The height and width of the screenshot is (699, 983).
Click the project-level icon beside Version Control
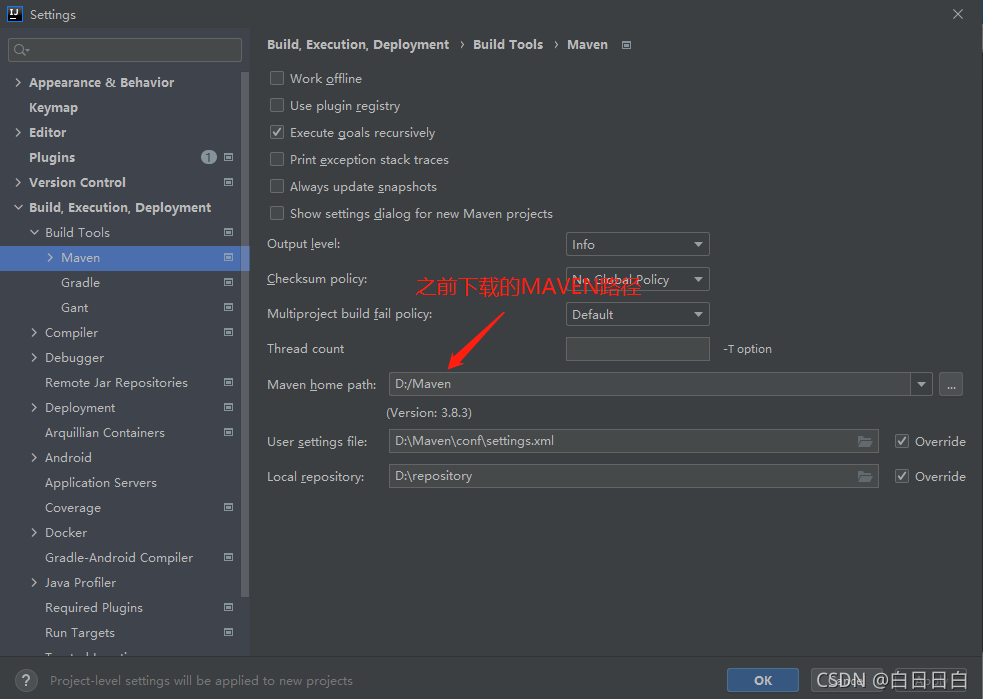pos(229,182)
